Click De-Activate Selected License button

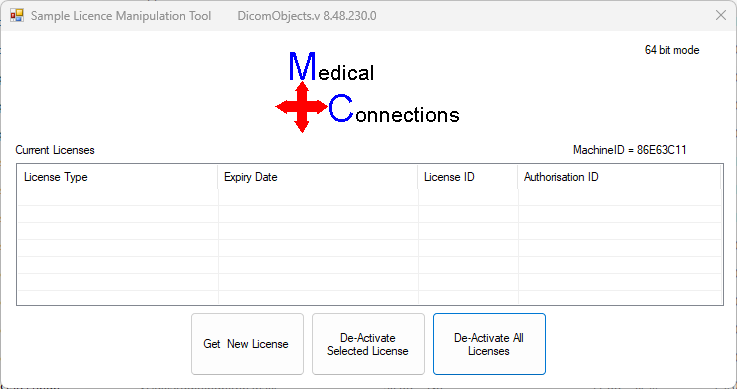coord(368,344)
